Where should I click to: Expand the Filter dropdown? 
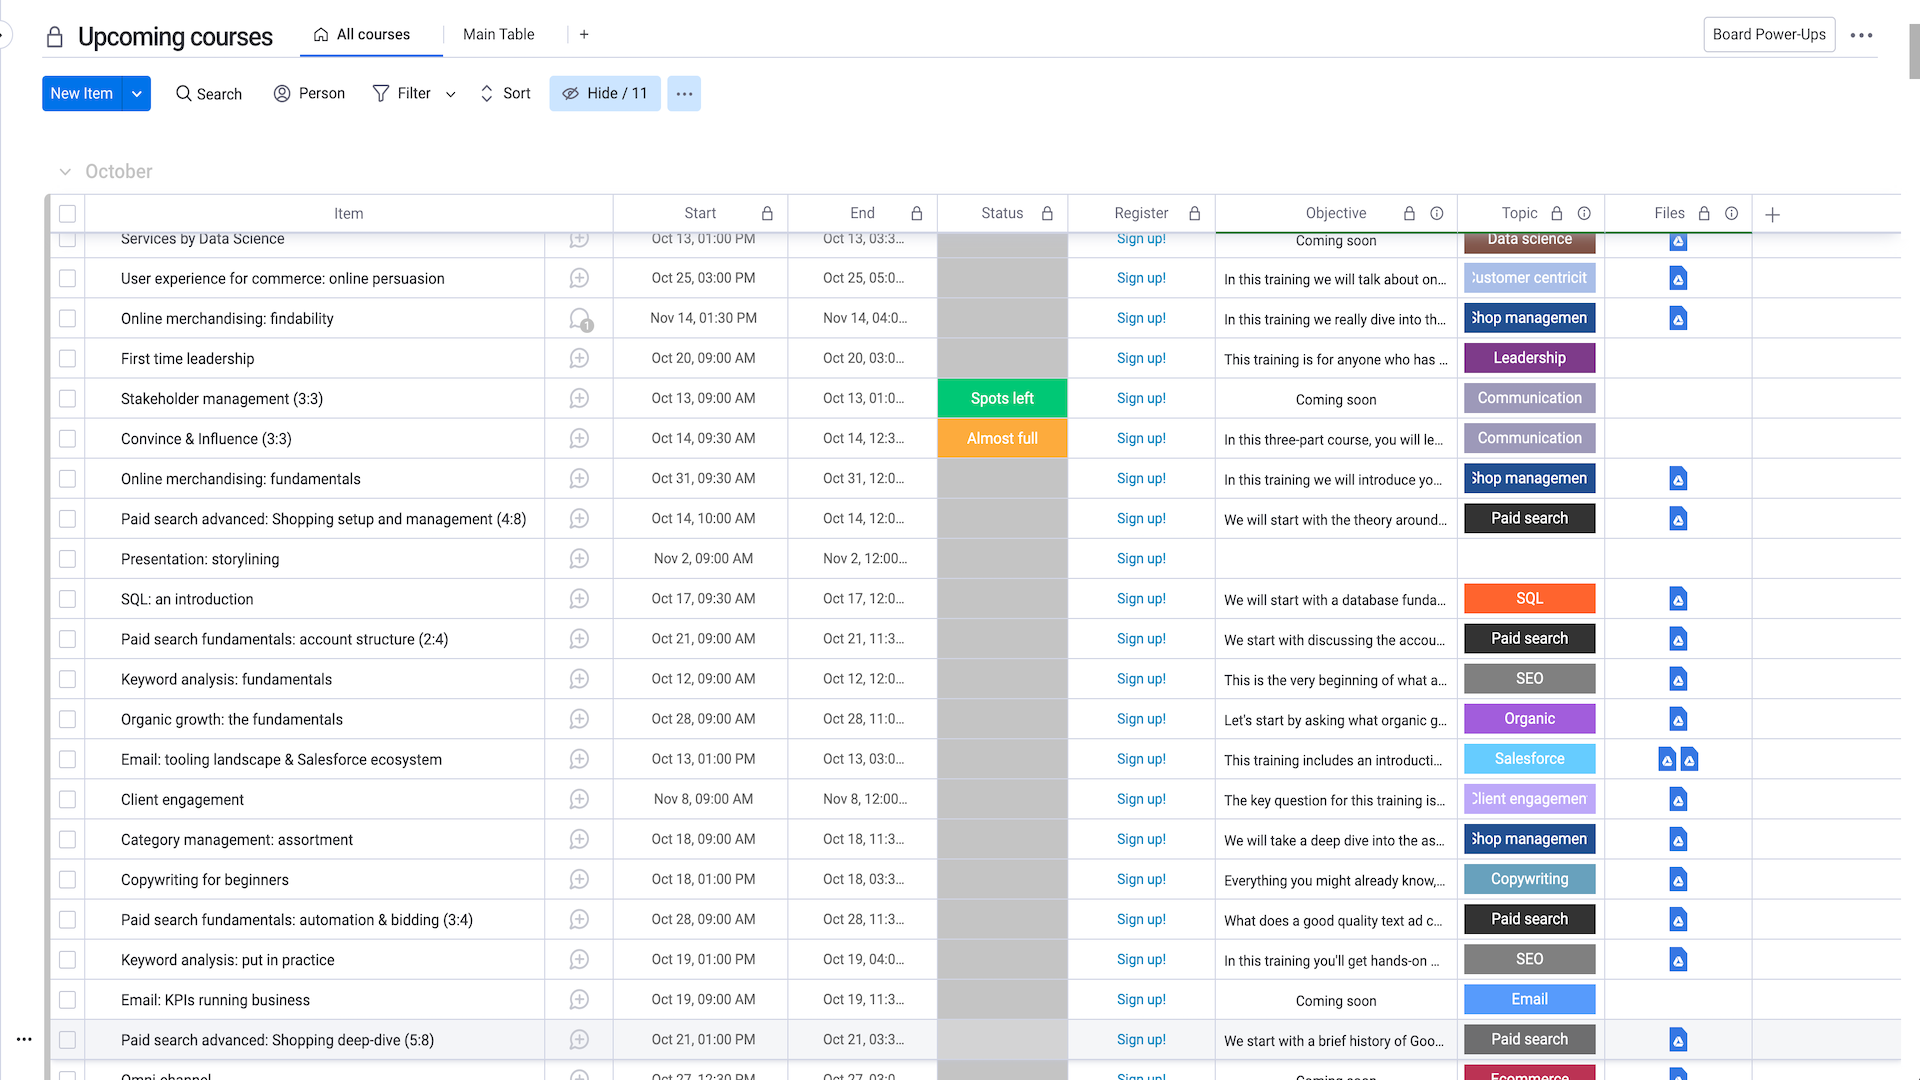click(450, 93)
